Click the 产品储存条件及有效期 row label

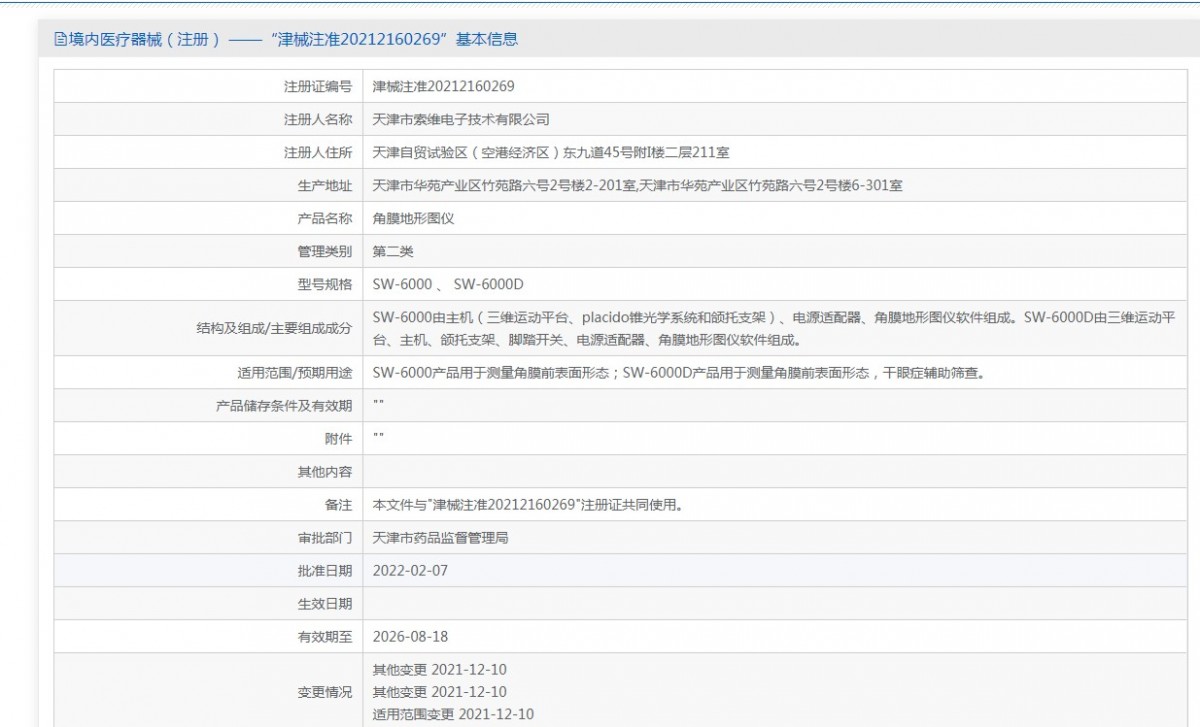pyautogui.click(x=284, y=406)
